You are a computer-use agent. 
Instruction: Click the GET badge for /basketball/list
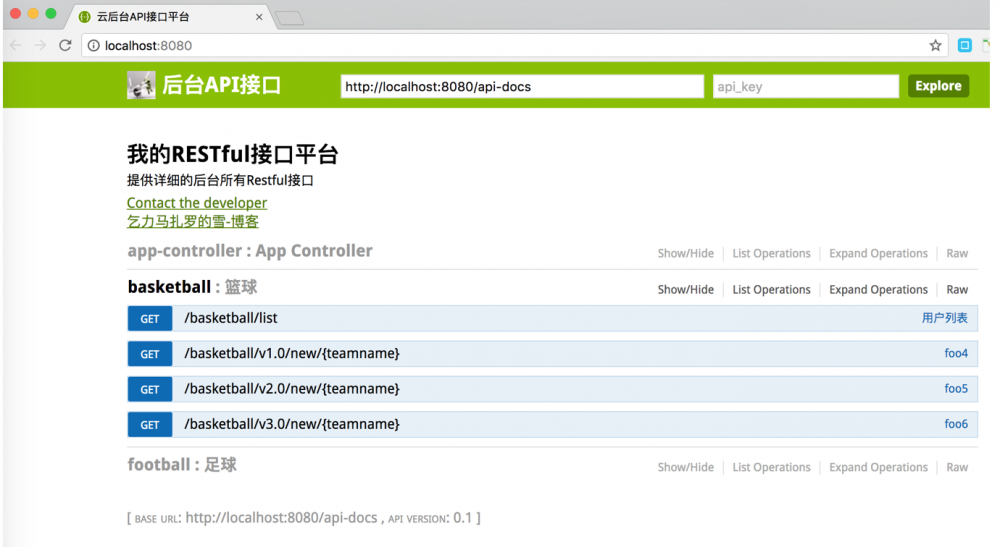150,319
